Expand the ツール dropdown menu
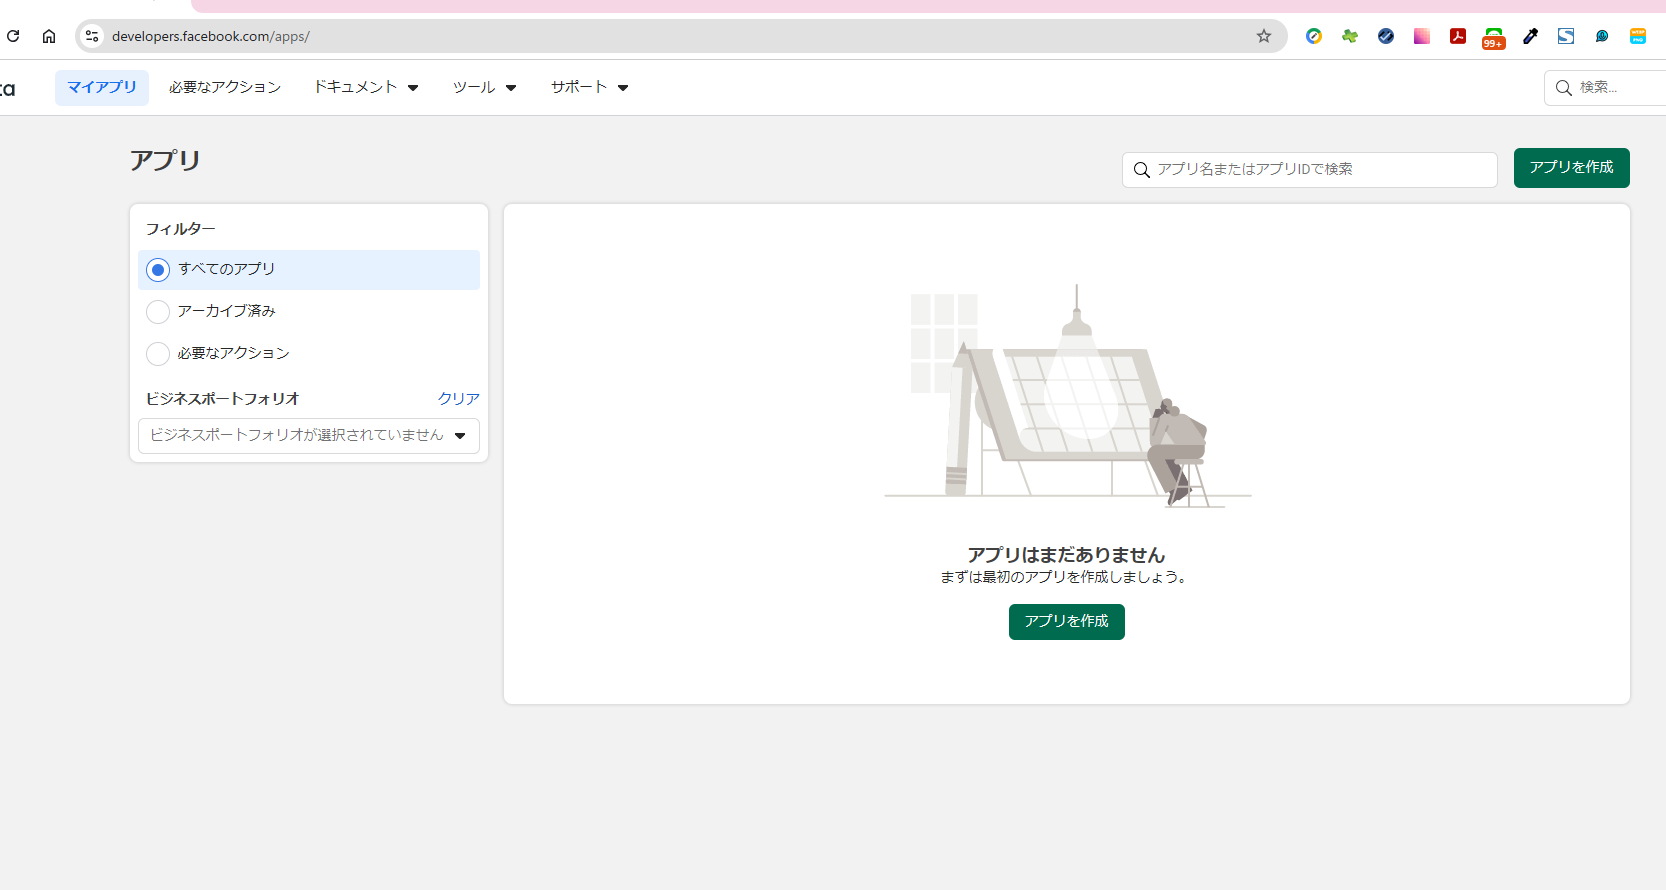Screen dimensions: 1666x890 tap(485, 87)
